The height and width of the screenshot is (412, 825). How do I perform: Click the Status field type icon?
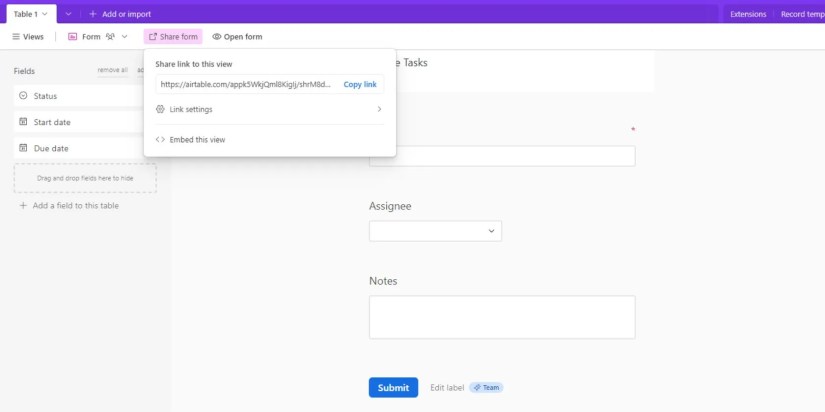pos(23,96)
